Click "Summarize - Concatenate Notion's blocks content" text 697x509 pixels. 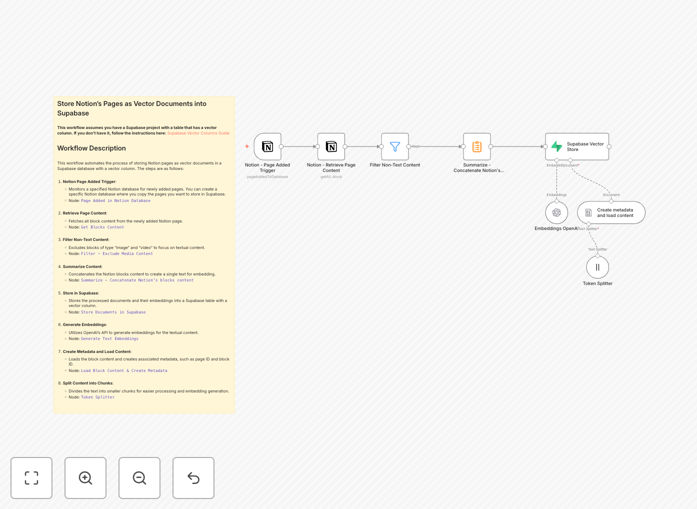coord(137,281)
